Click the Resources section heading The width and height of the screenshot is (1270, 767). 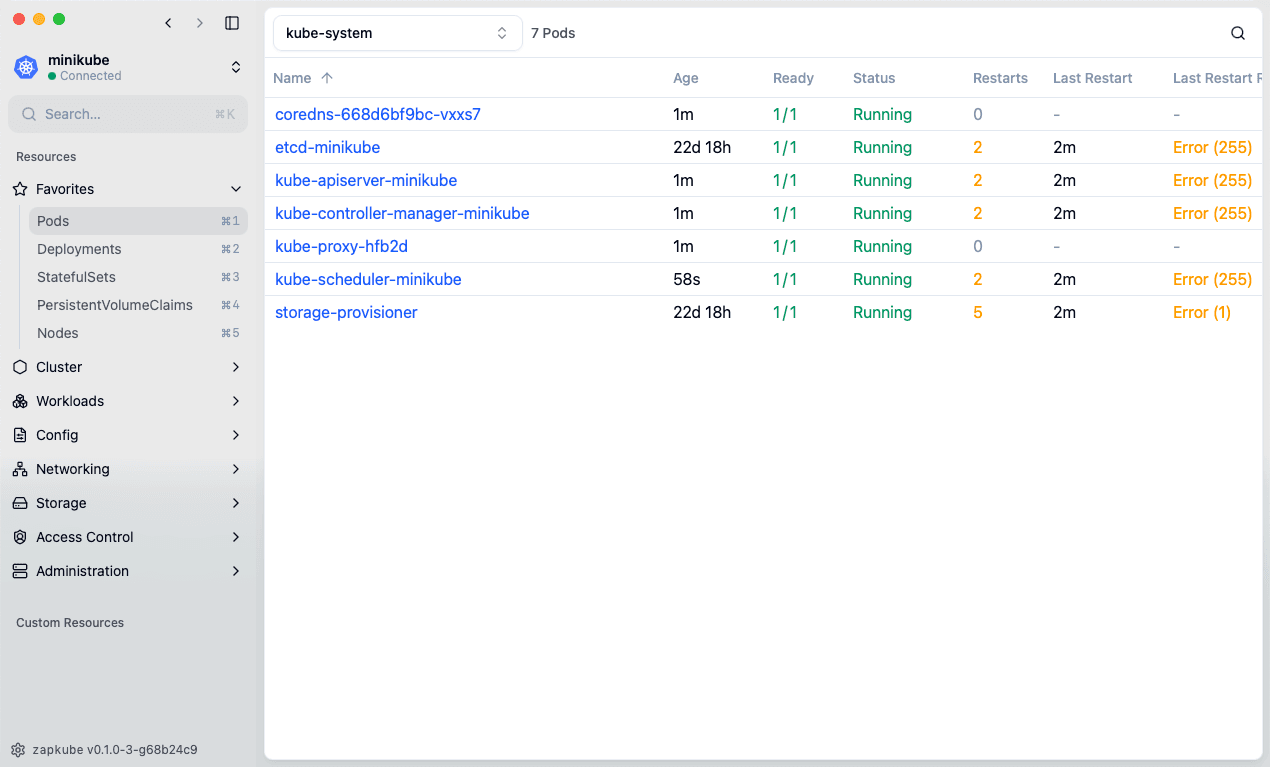pyautogui.click(x=46, y=156)
